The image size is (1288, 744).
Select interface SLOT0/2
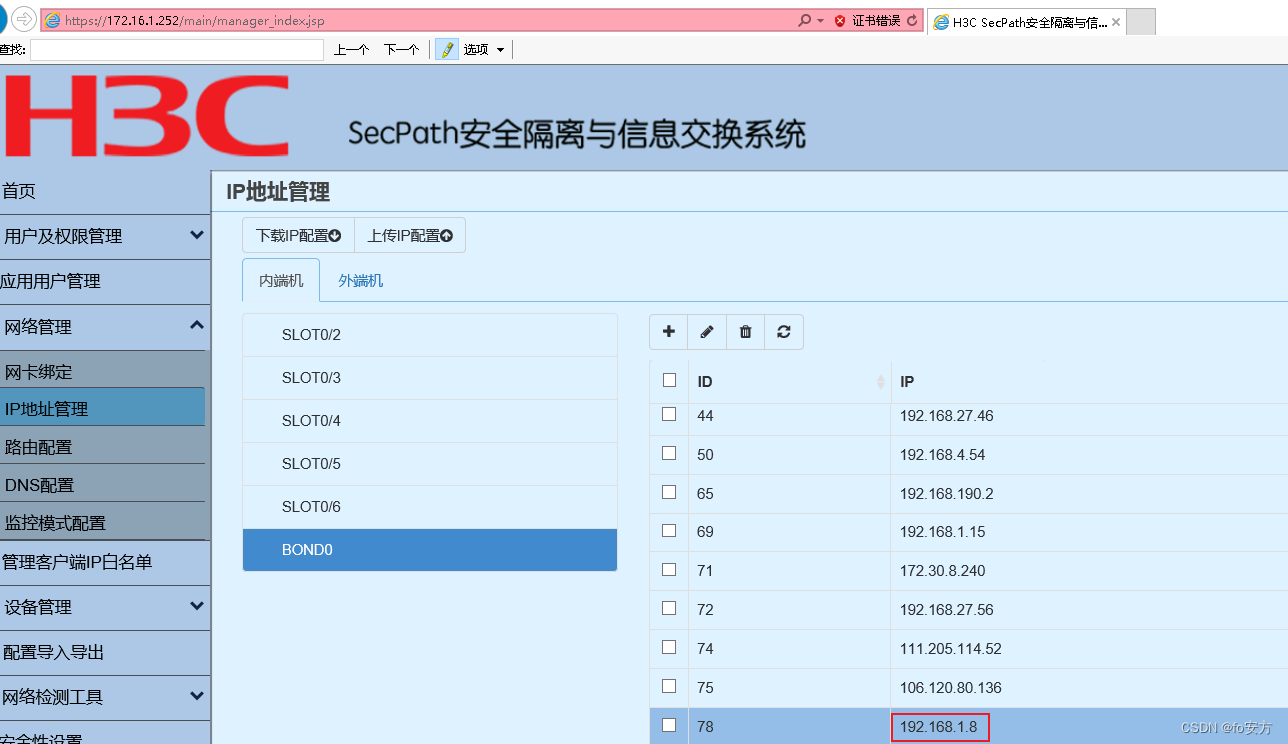[430, 335]
